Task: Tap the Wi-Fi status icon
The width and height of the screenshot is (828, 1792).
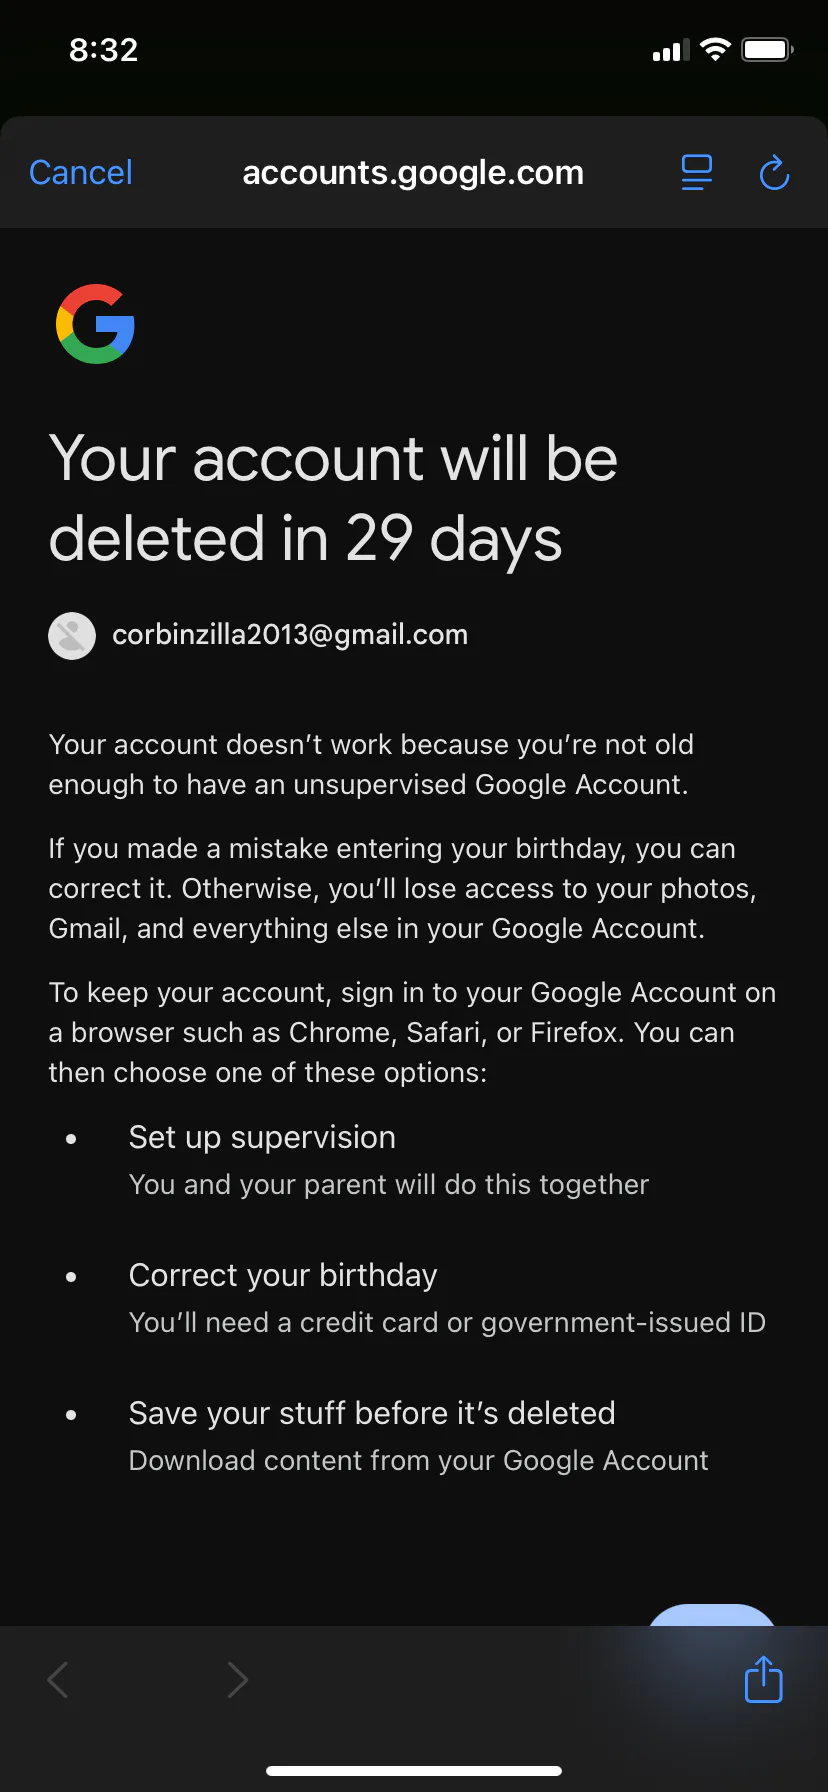Action: (715, 50)
